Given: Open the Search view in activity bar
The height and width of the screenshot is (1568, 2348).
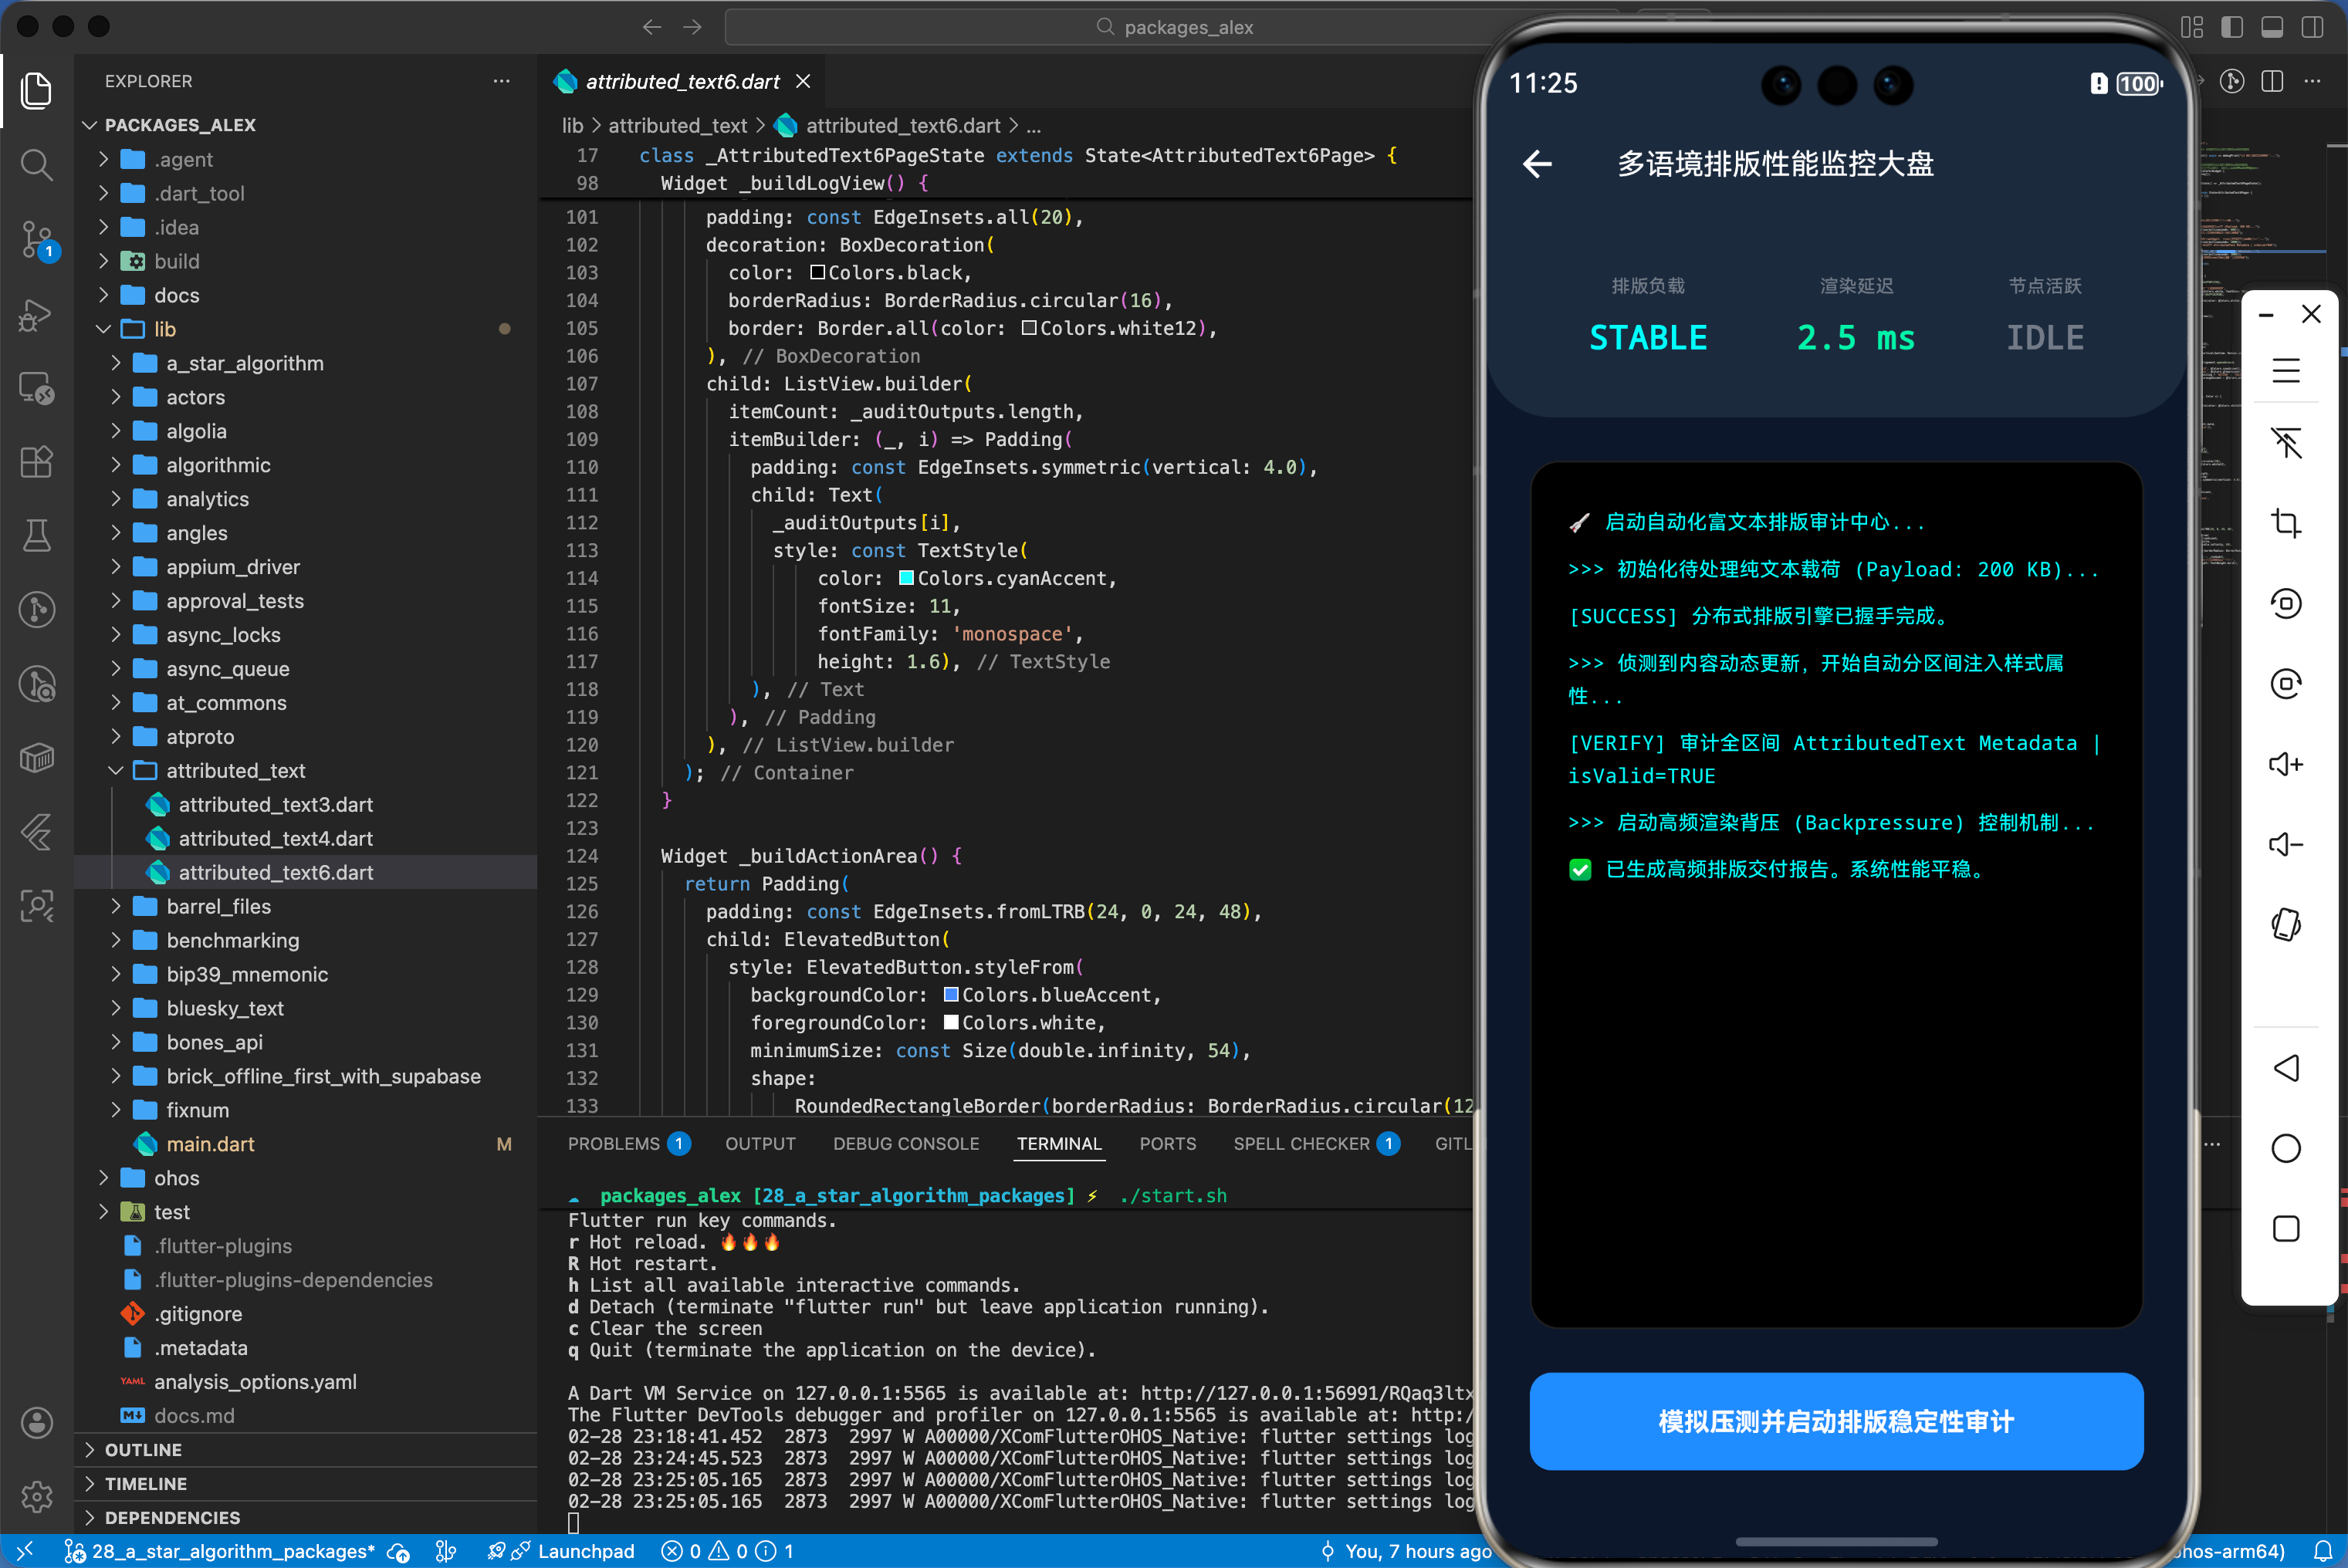Looking at the screenshot, I should coord(37,164).
